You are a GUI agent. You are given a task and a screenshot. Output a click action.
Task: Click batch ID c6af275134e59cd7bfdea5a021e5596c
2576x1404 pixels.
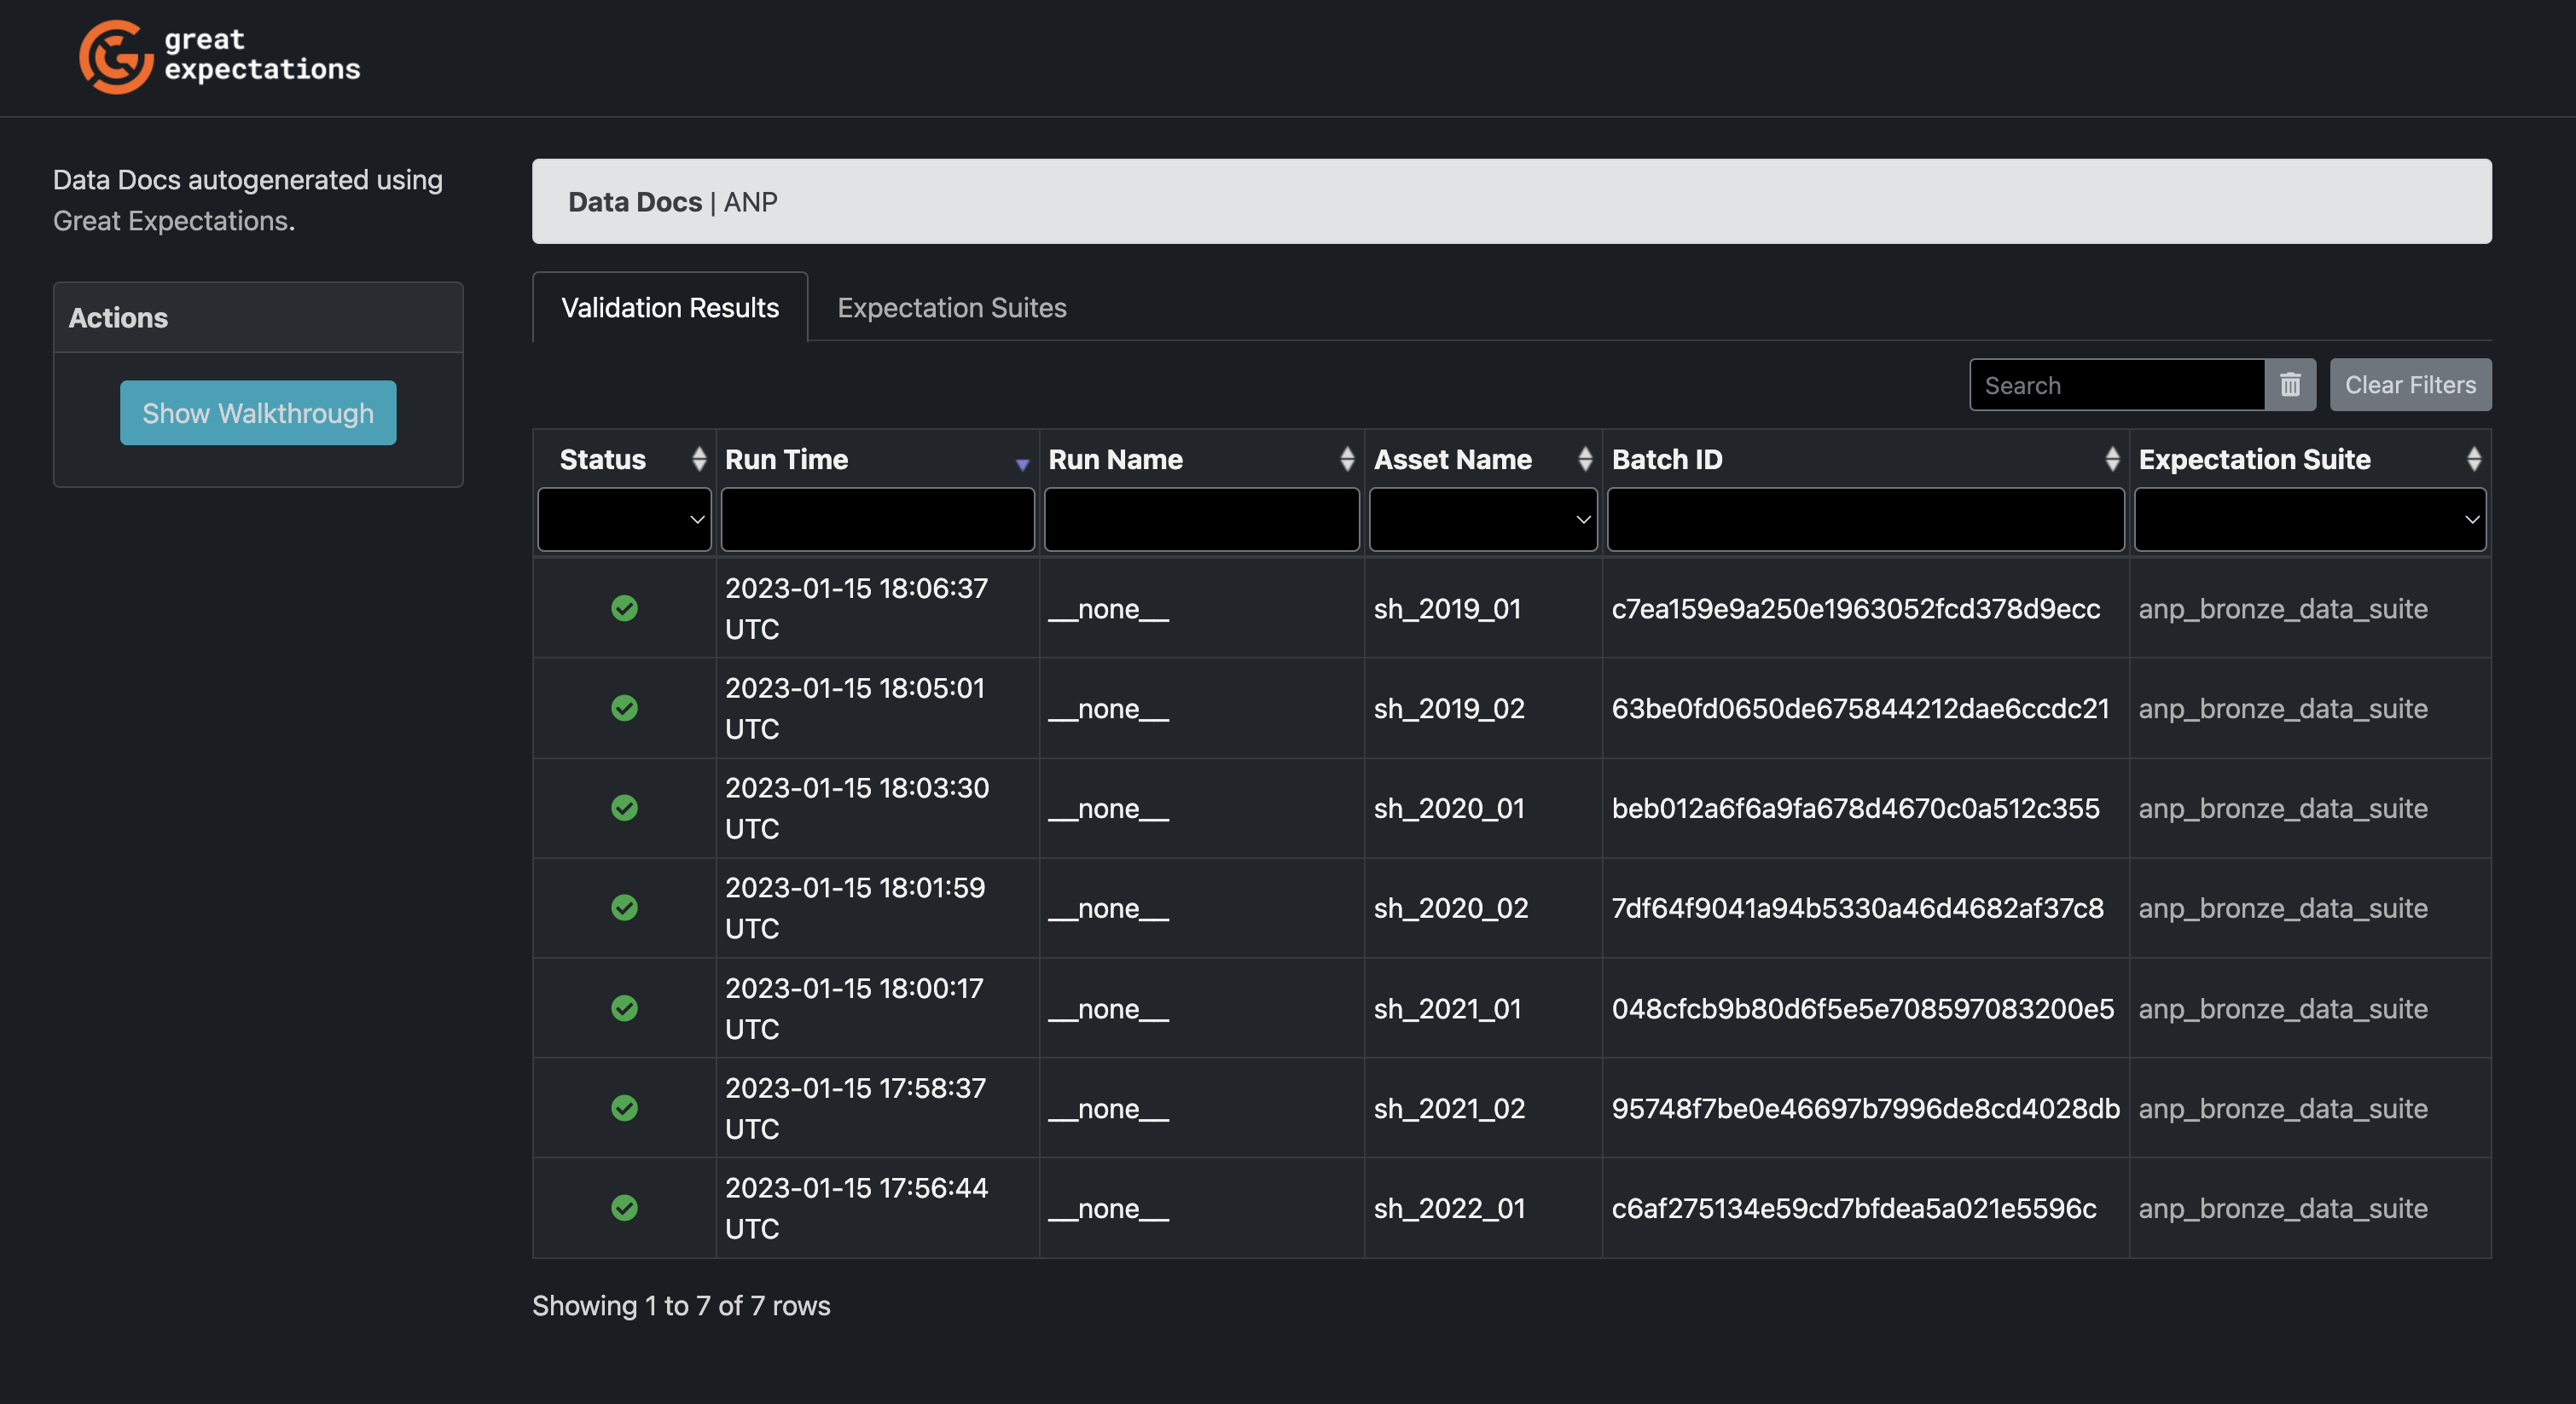pyautogui.click(x=1854, y=1209)
